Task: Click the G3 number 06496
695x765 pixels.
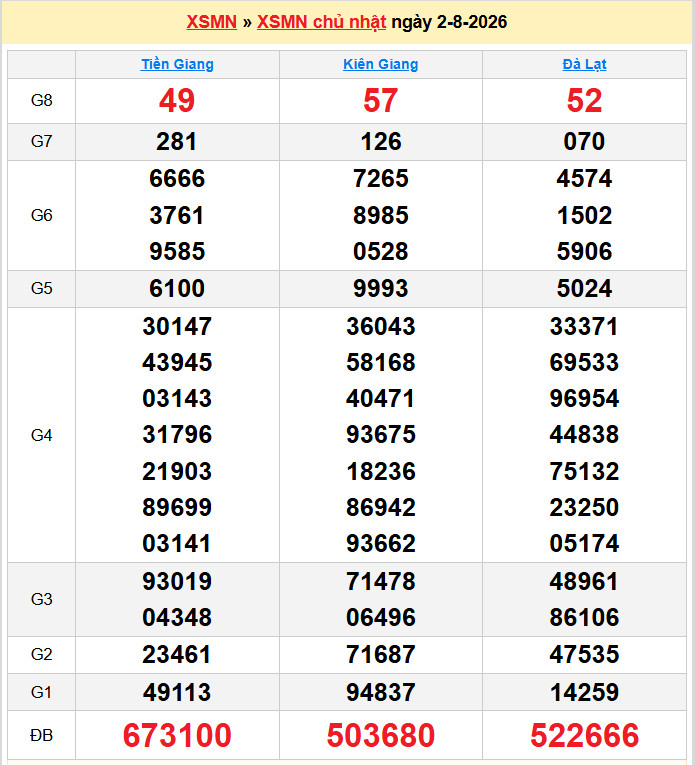Action: (381, 618)
